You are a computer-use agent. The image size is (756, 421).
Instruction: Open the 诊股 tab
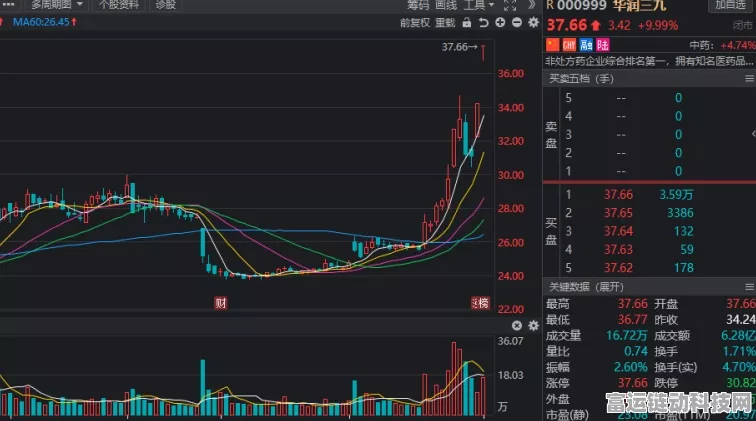[165, 5]
